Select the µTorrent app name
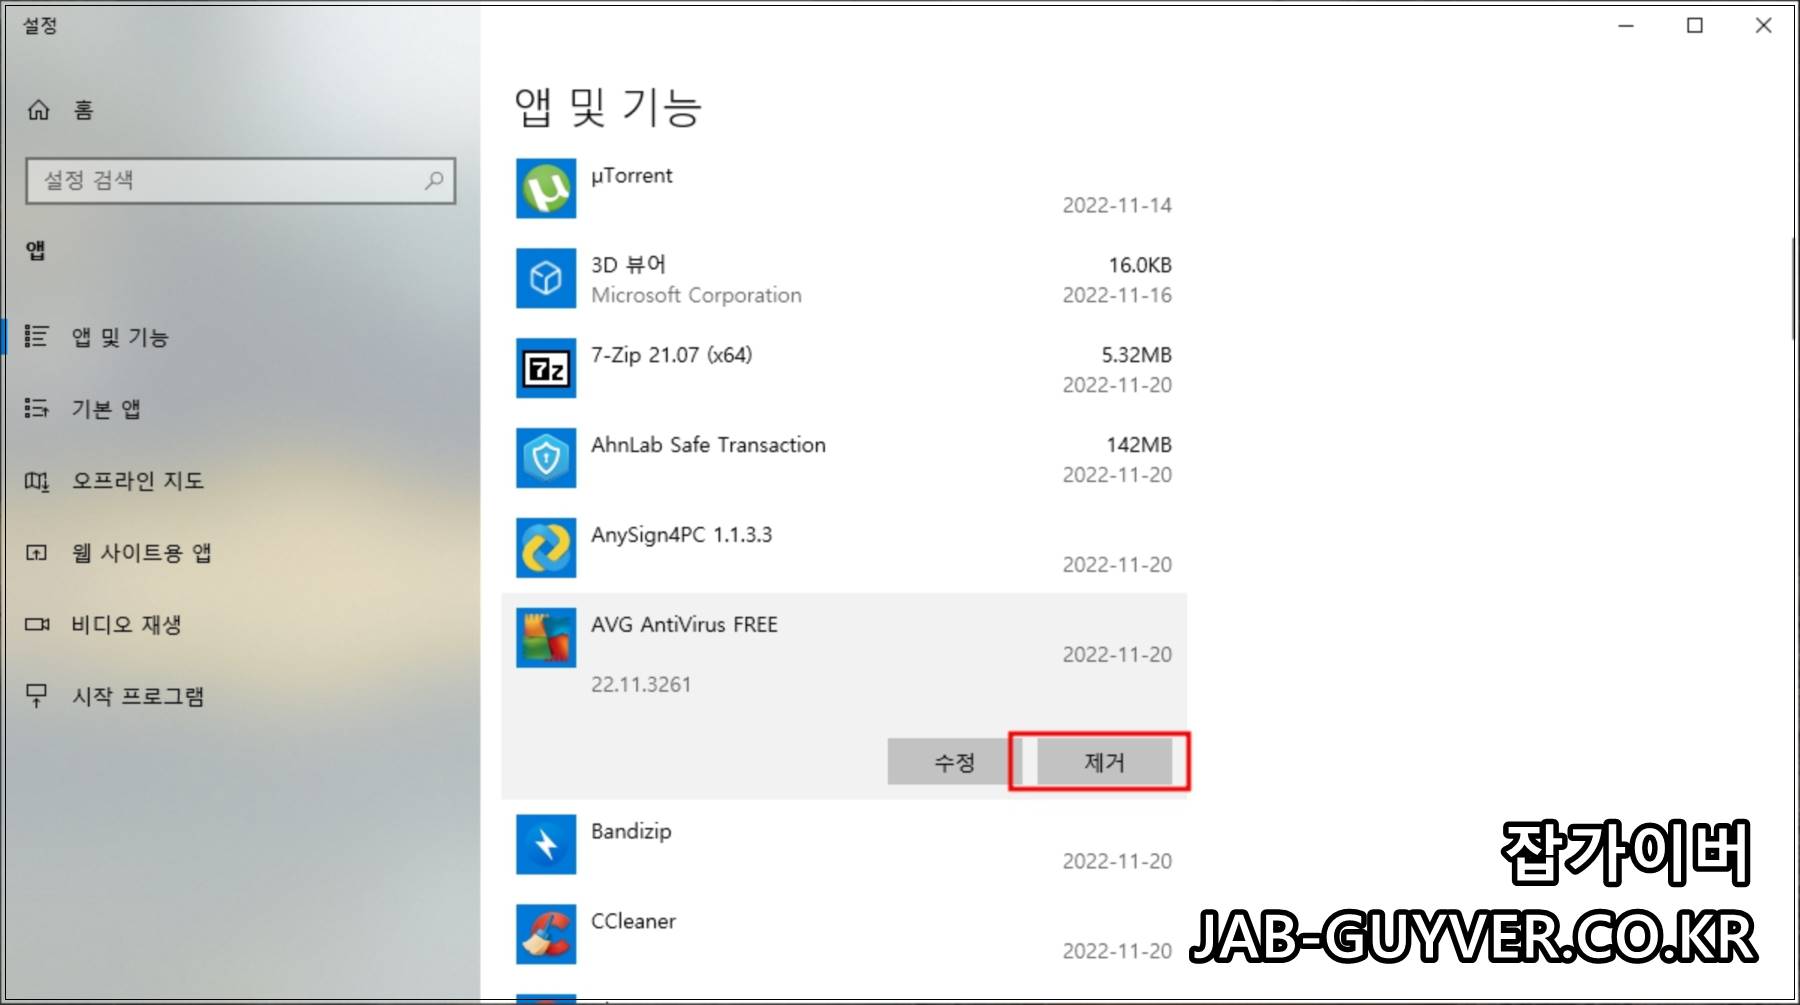1800x1005 pixels. pos(631,176)
